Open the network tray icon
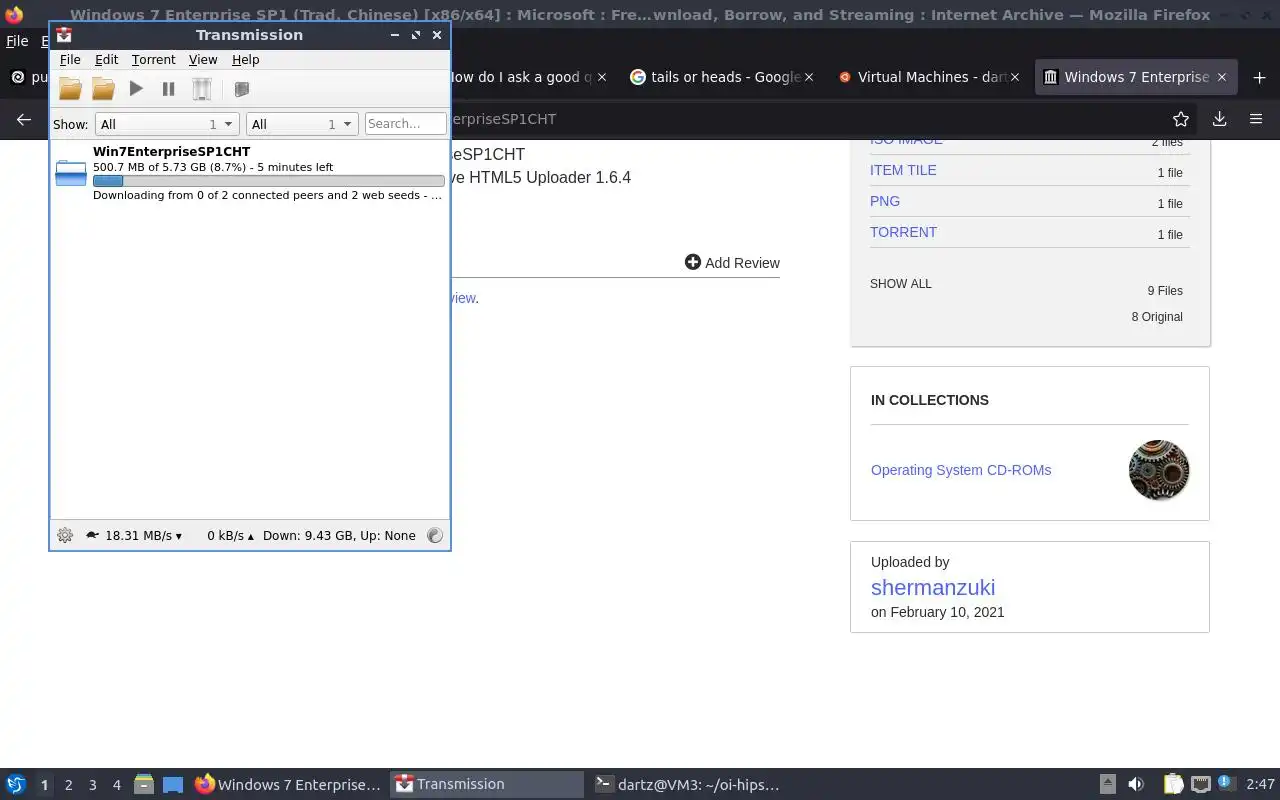Screen dimensions: 1280x800 coord(1201,785)
